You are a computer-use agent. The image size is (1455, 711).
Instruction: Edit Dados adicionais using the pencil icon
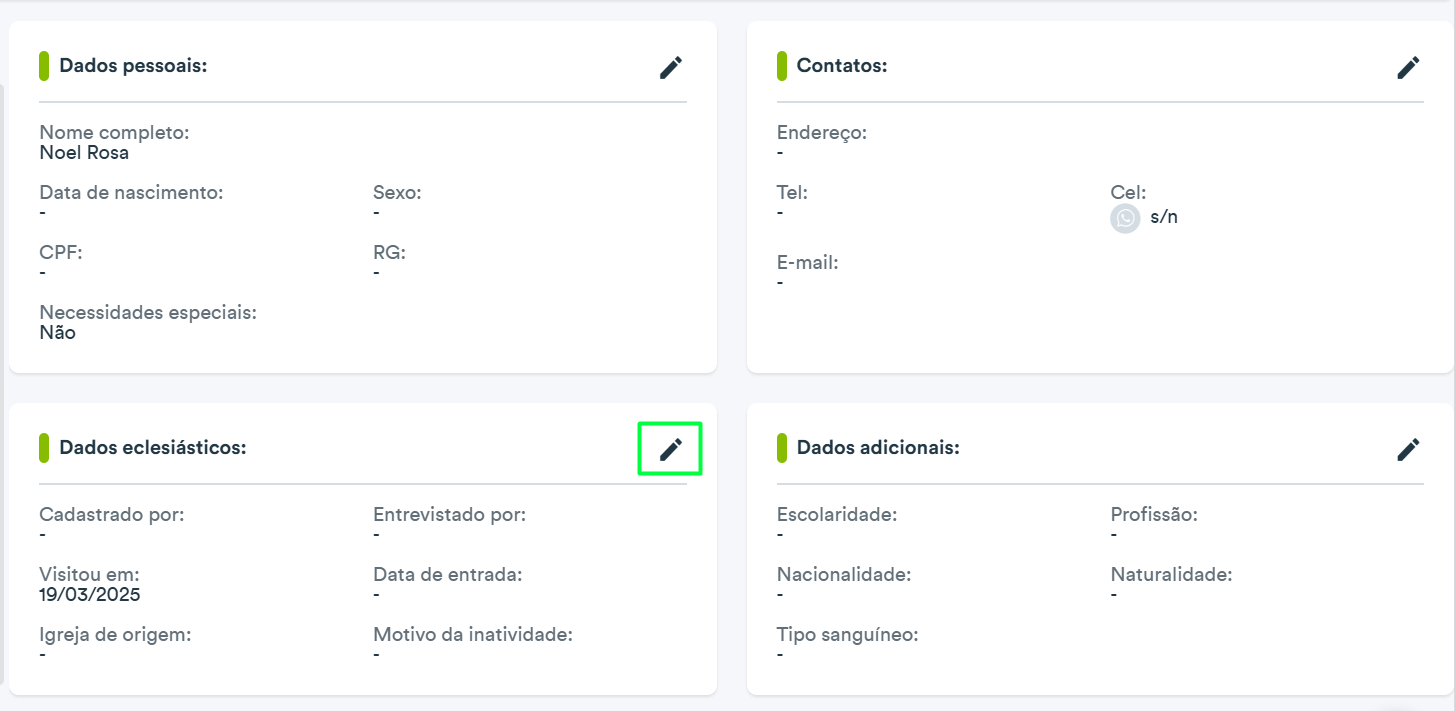click(1408, 449)
